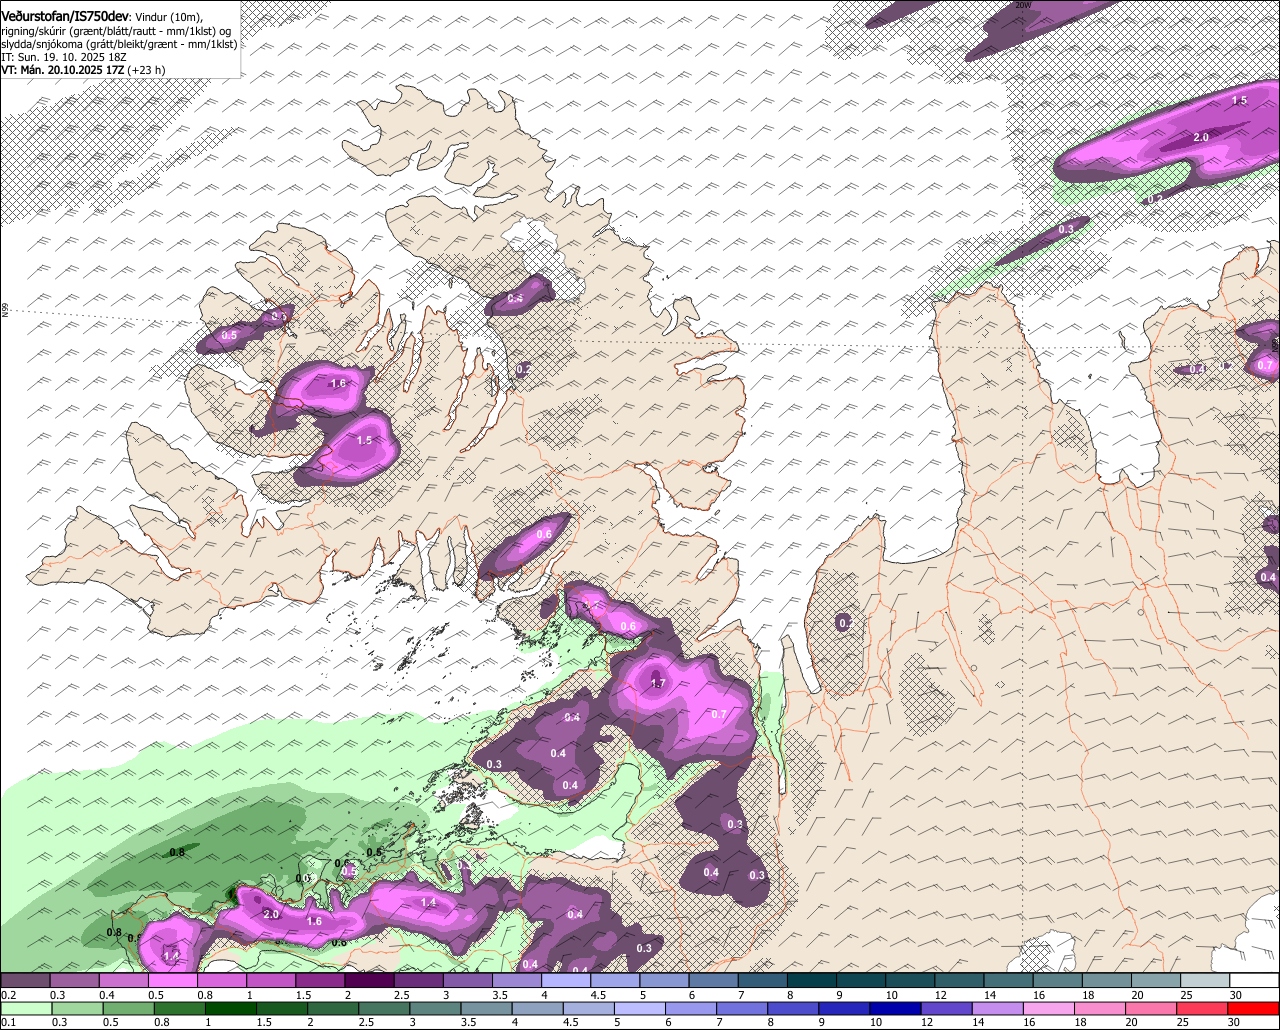
Task: Click the '0.1' label under the lower scale
Action: pyautogui.click(x=8, y=1022)
